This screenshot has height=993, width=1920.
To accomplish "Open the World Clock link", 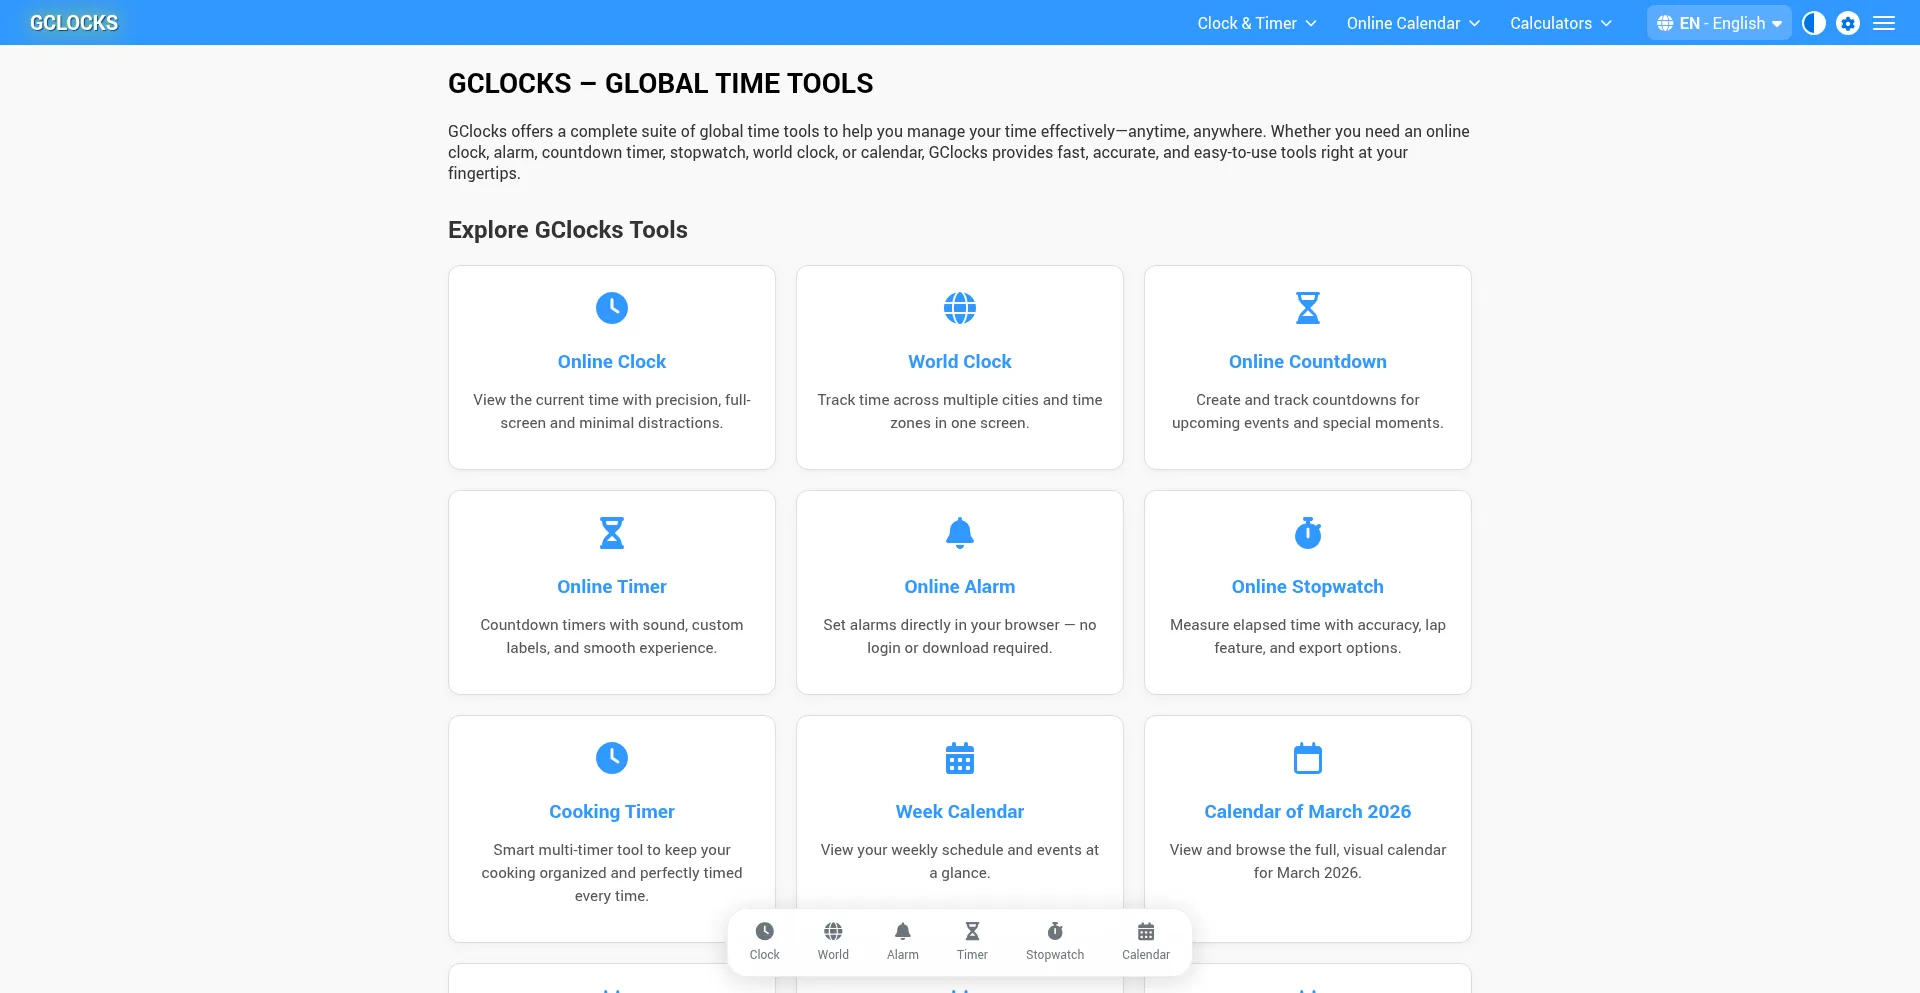I will [960, 362].
